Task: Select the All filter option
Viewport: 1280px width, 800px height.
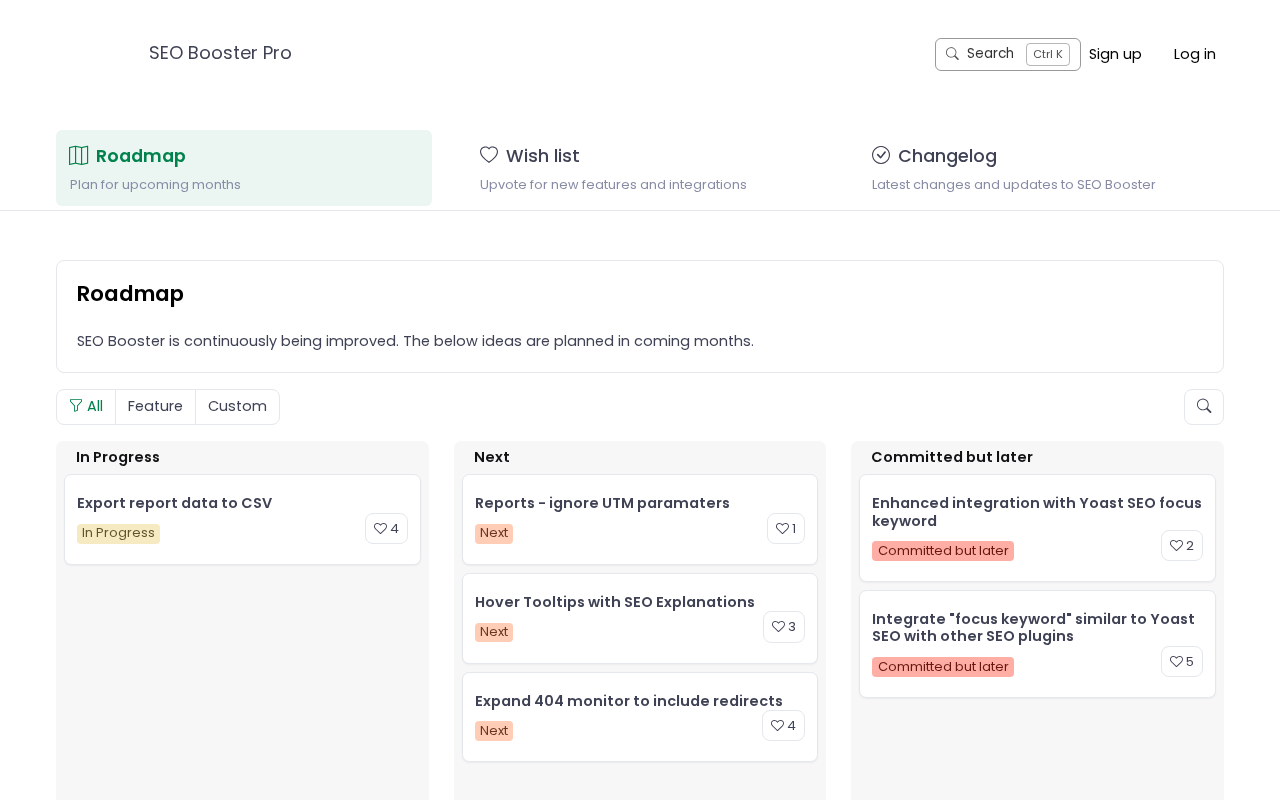Action: click(x=86, y=407)
